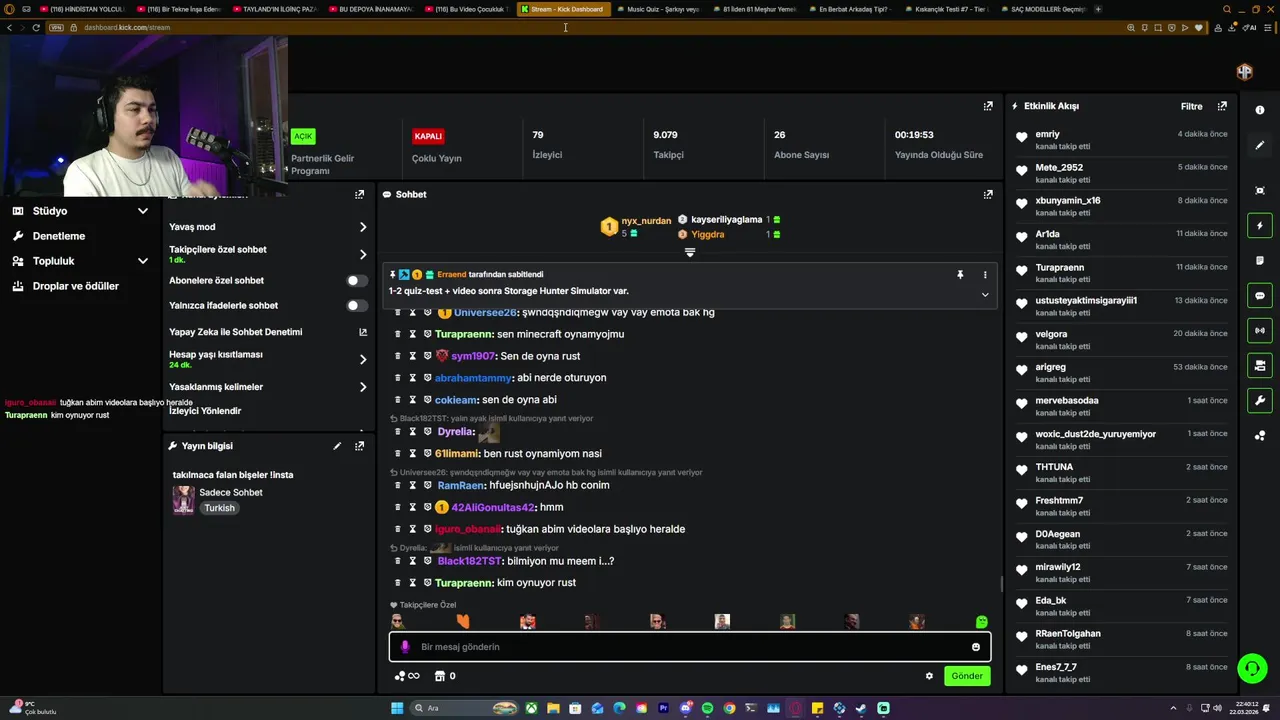Pop out the Etkinlik Akışı panel

[x=1222, y=106]
